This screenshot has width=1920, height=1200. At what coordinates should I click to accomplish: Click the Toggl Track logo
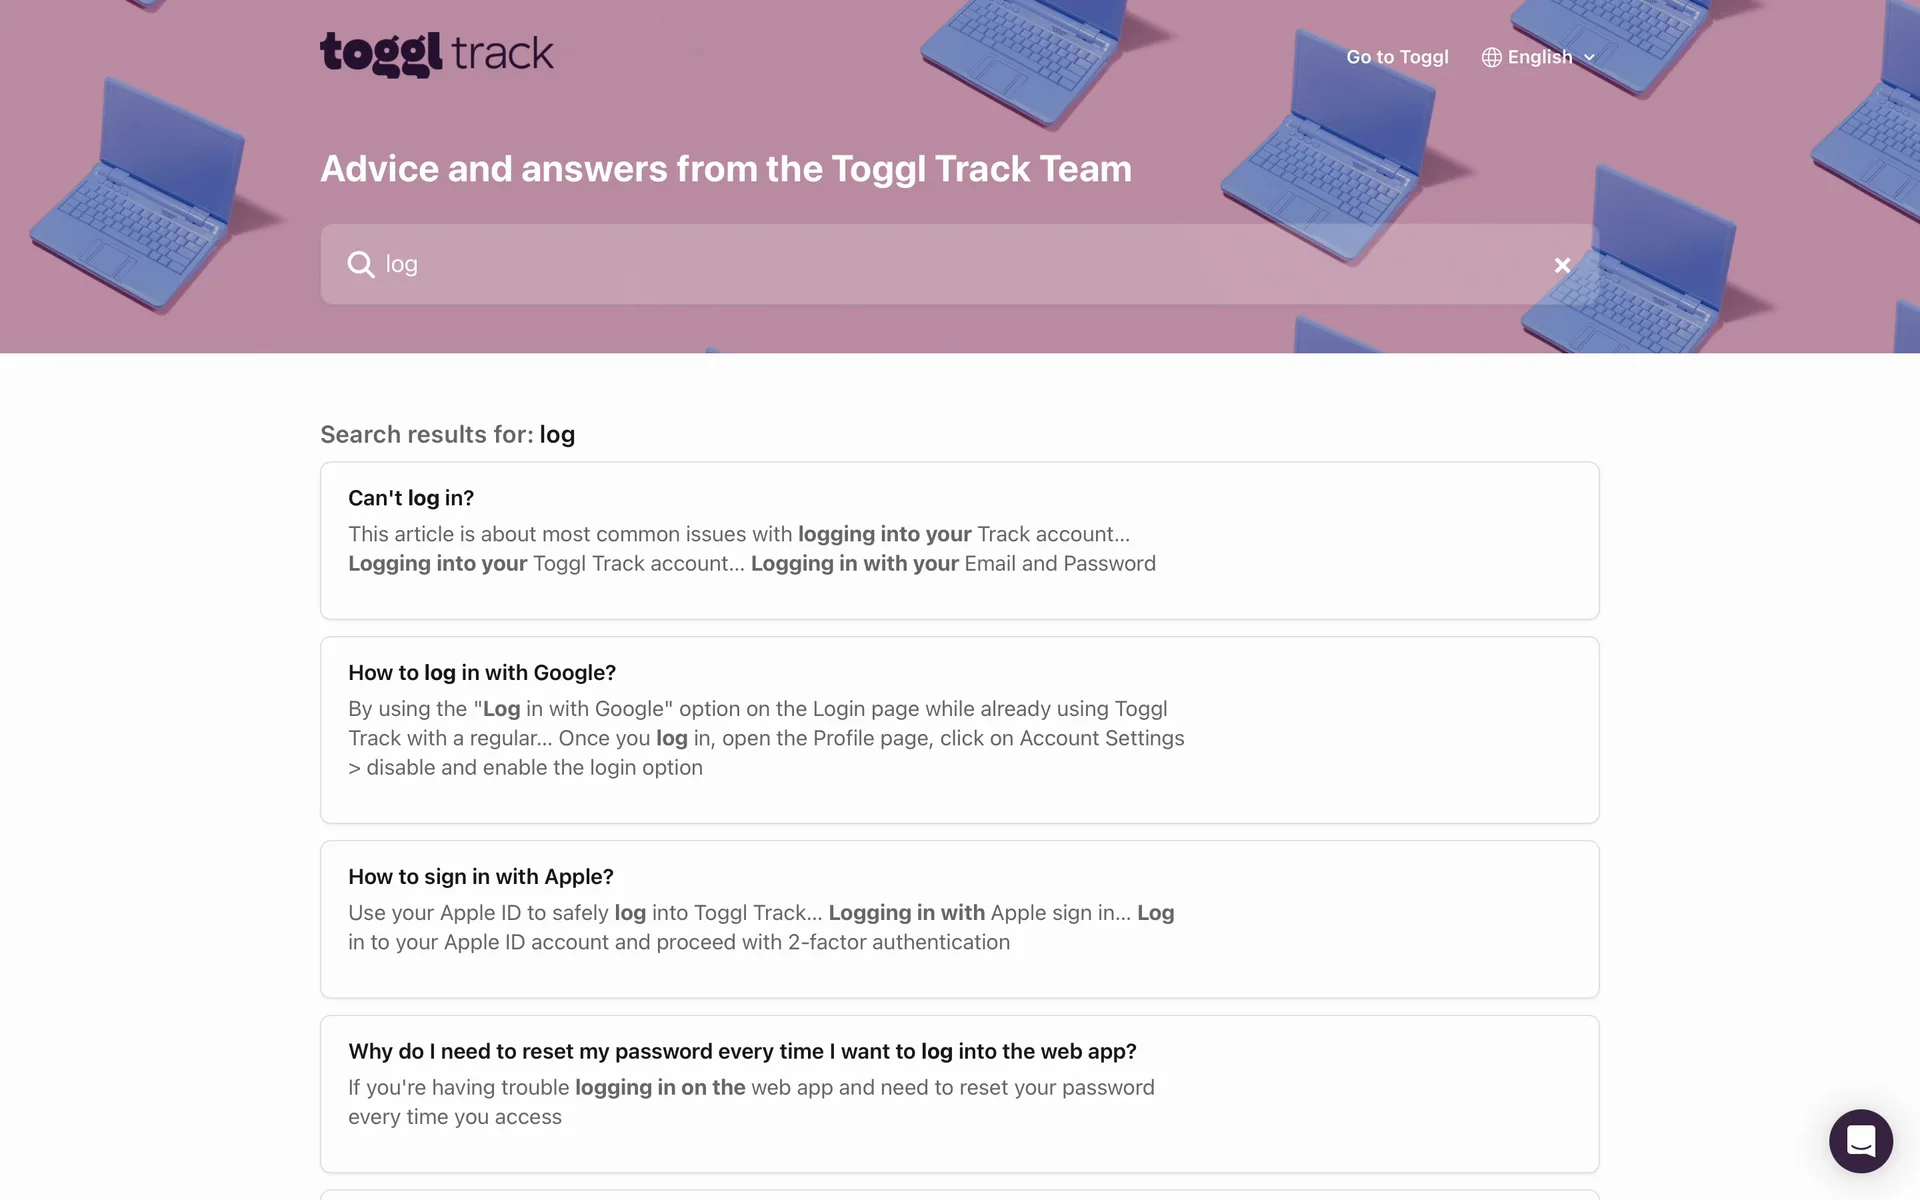click(436, 54)
